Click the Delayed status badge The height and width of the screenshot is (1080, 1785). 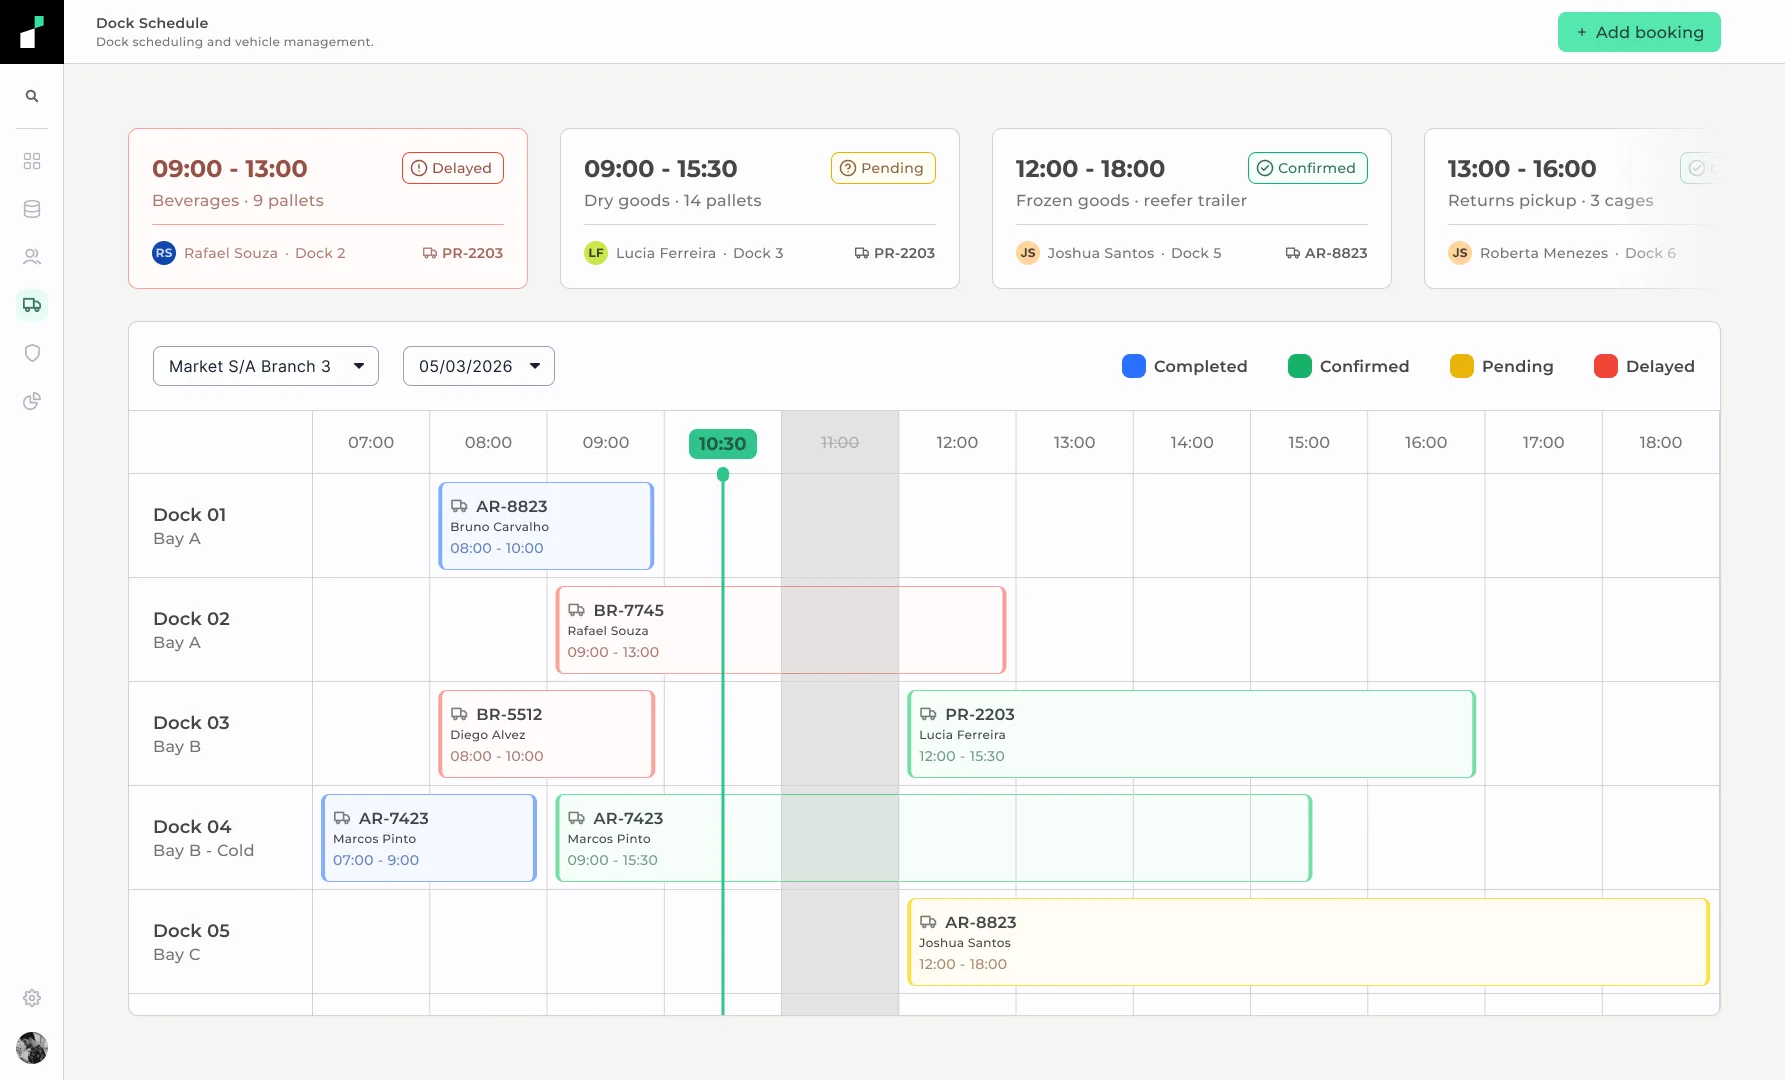[453, 168]
